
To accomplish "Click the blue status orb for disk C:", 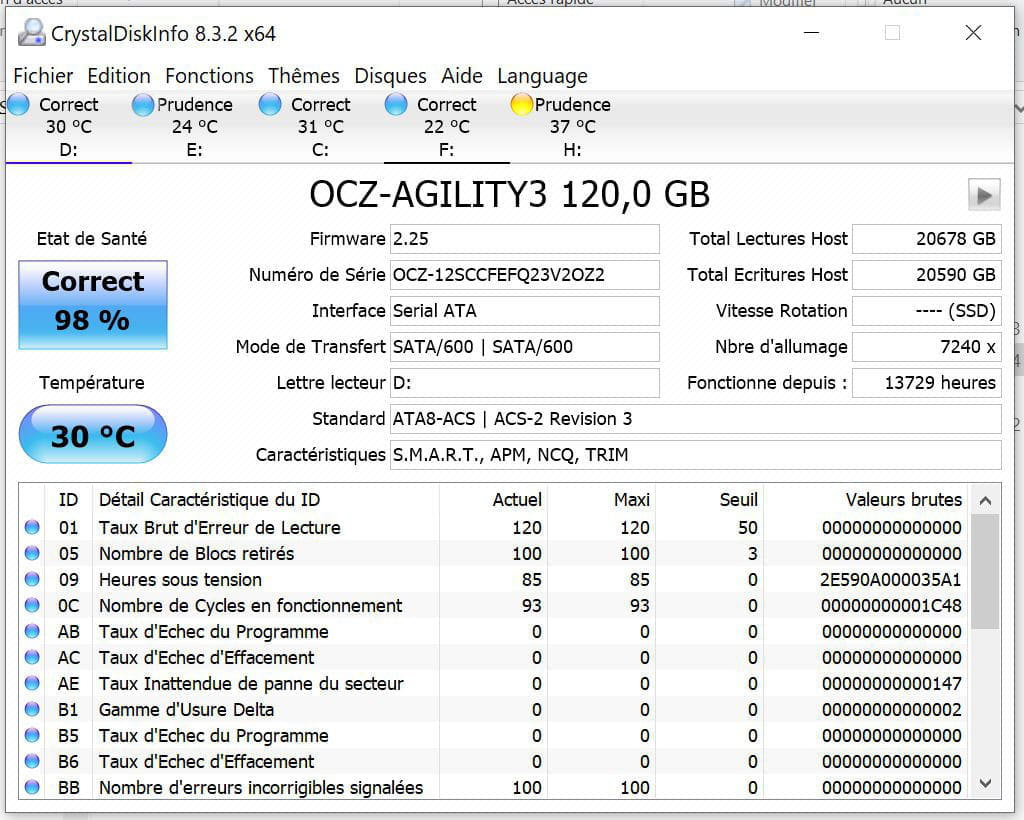I will tap(270, 104).
